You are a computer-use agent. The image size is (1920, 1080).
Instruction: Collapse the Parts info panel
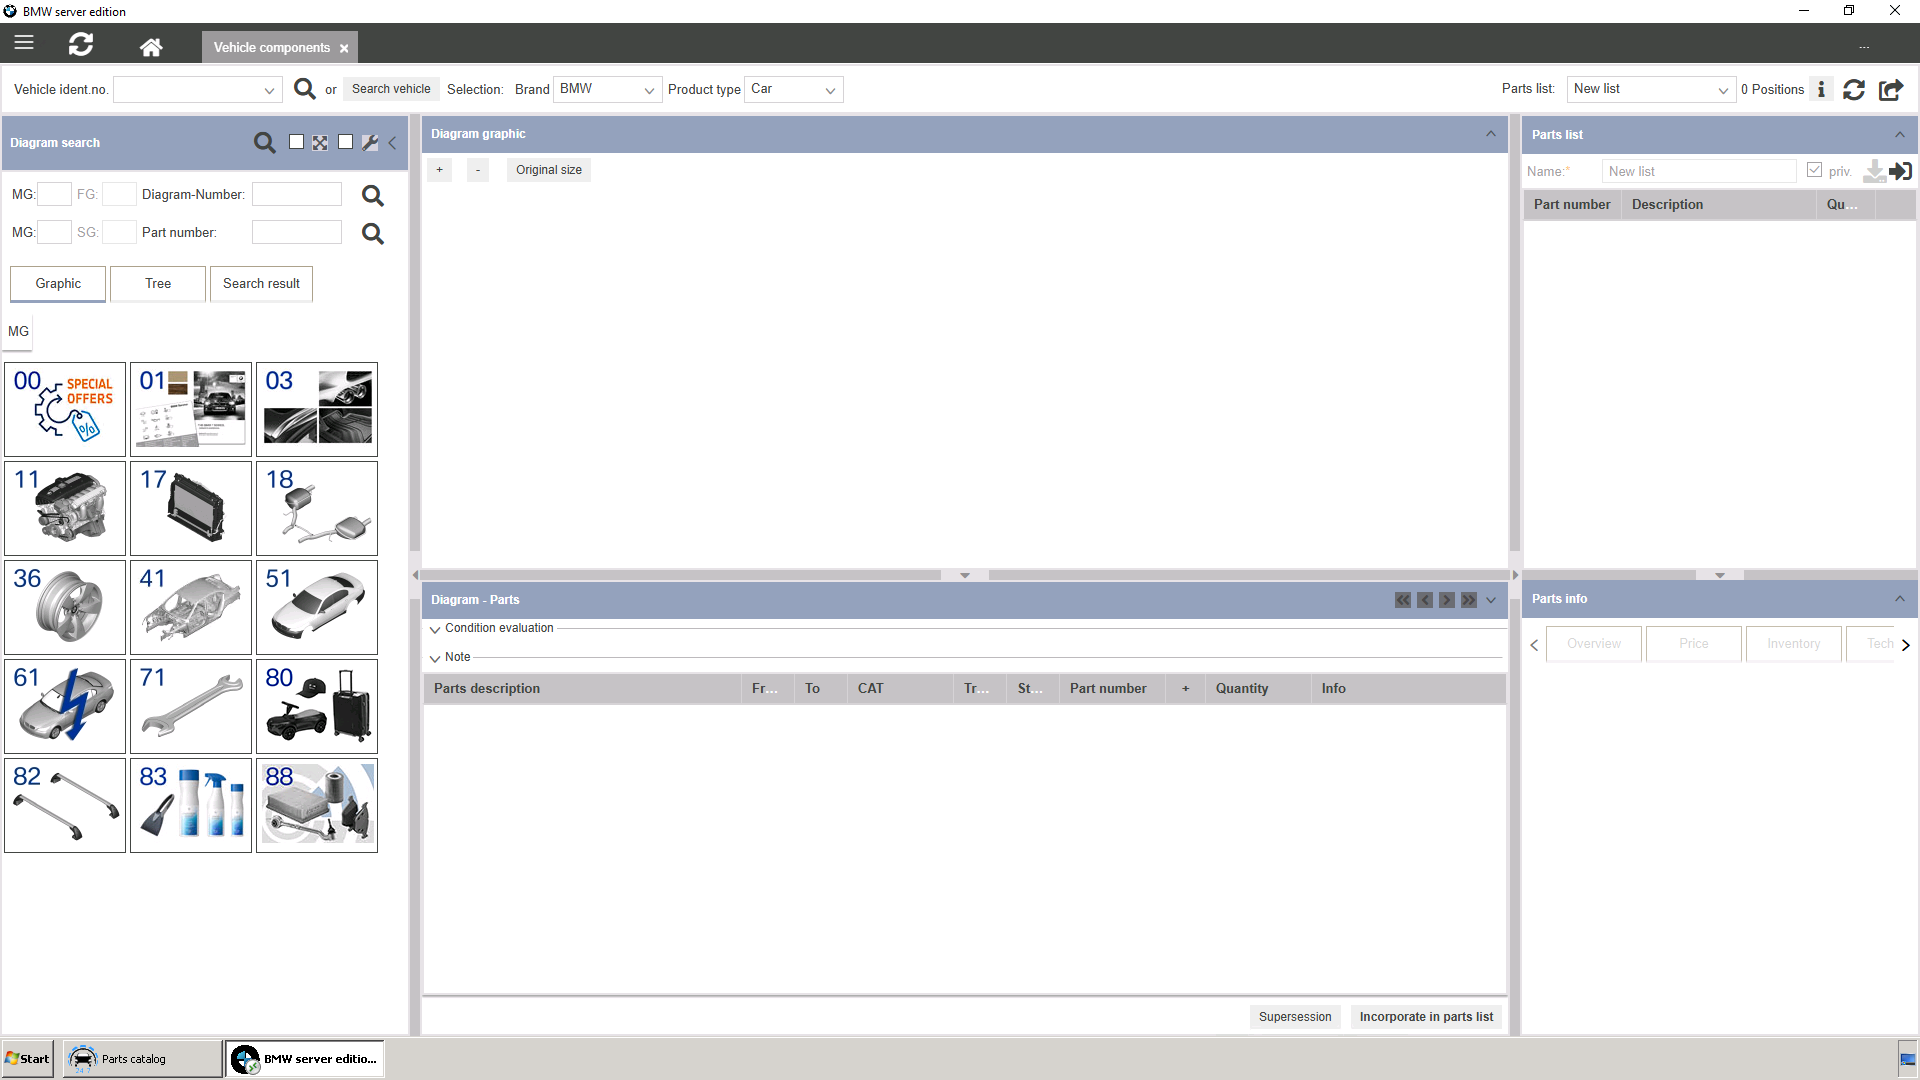point(1900,599)
